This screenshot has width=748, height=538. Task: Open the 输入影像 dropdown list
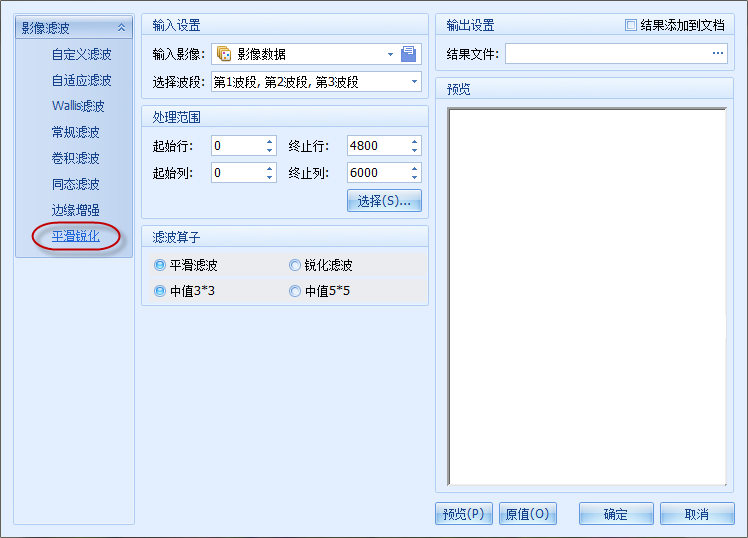(x=390, y=54)
